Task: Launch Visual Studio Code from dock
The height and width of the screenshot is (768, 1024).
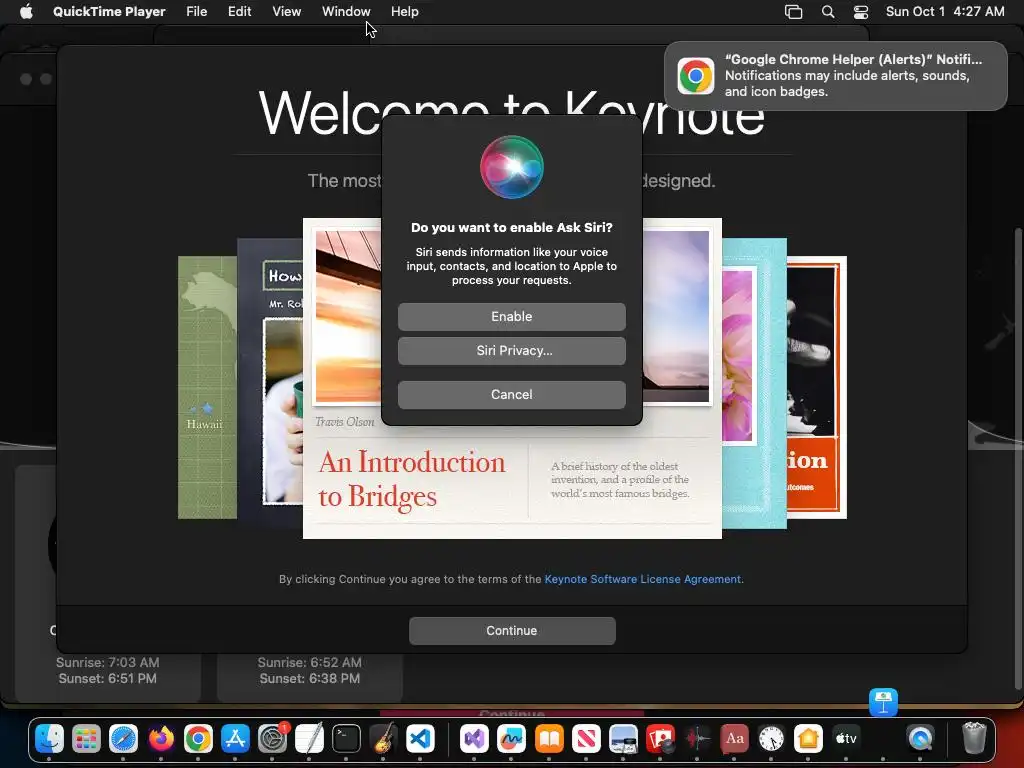Action: (421, 739)
